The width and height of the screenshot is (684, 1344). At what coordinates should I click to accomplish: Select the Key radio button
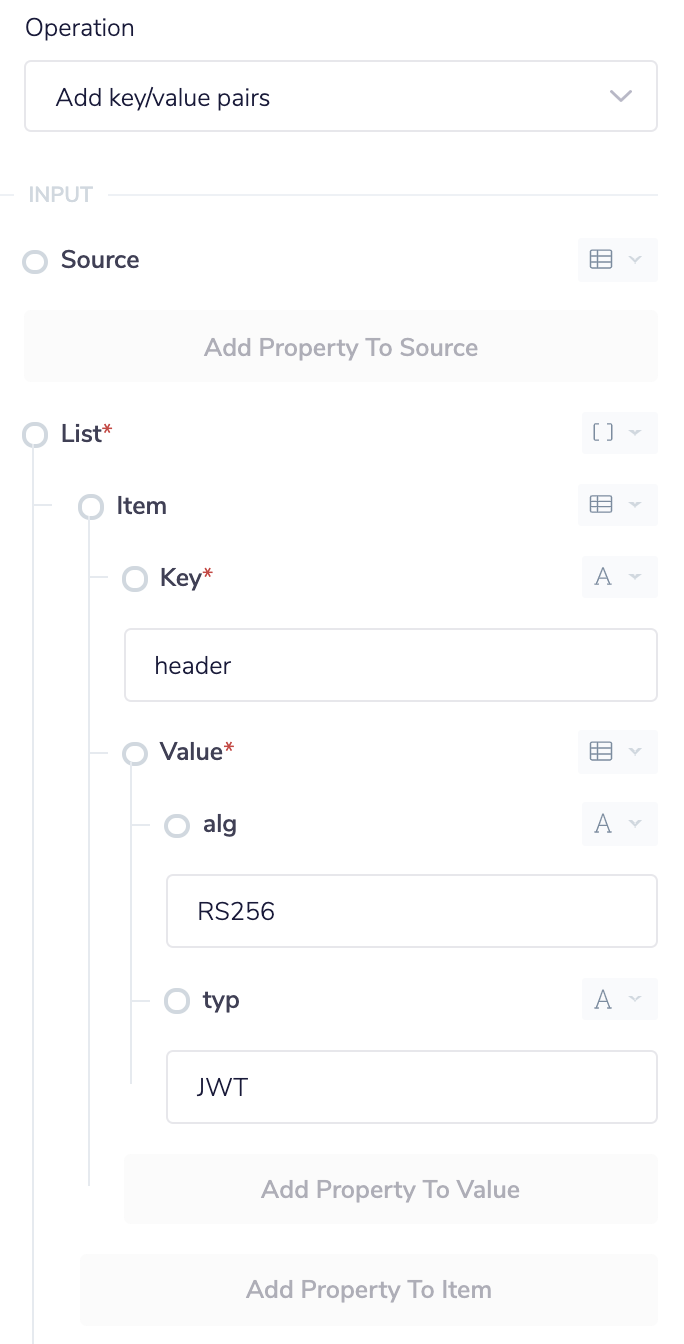click(135, 579)
